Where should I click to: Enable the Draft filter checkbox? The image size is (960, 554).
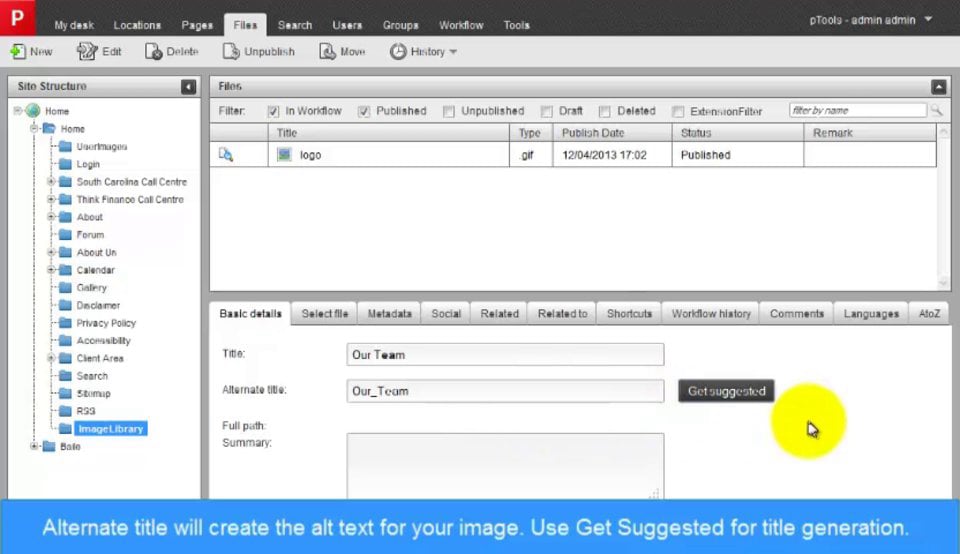tap(546, 111)
